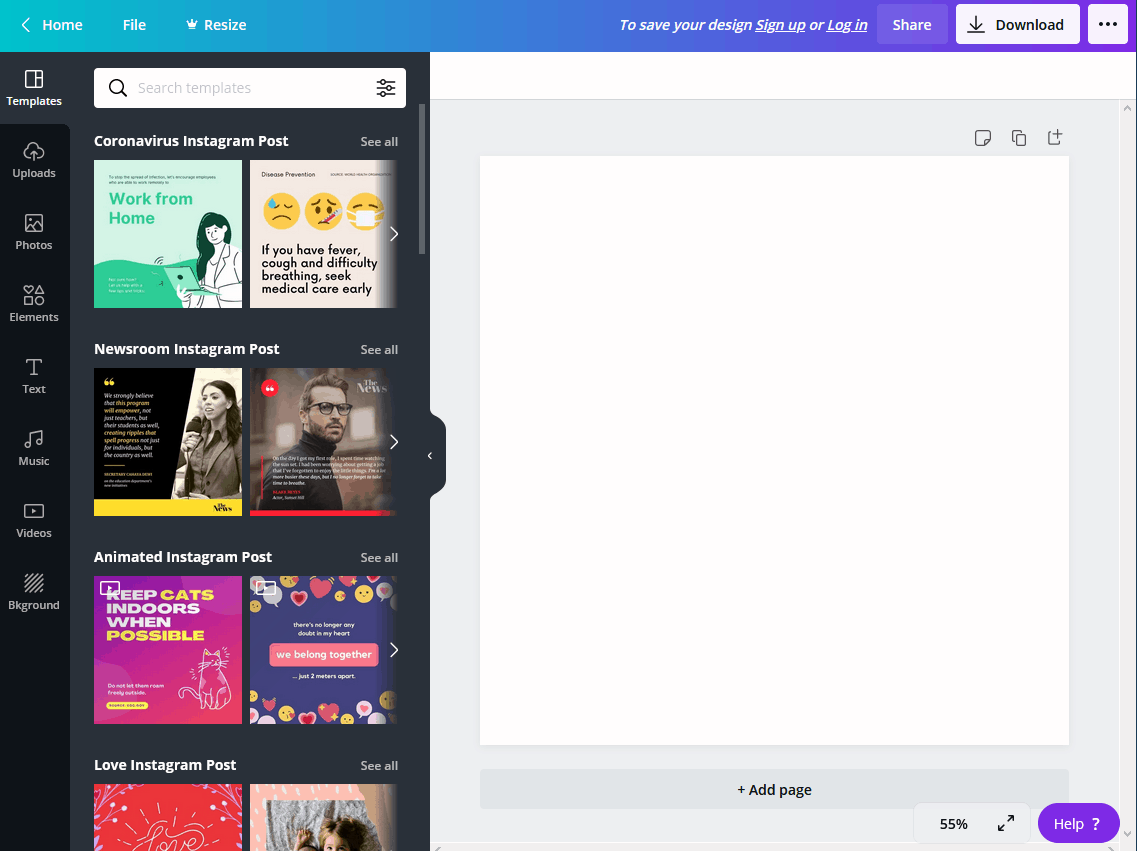
Task: Show more Animated templates with arrow
Action: point(394,650)
